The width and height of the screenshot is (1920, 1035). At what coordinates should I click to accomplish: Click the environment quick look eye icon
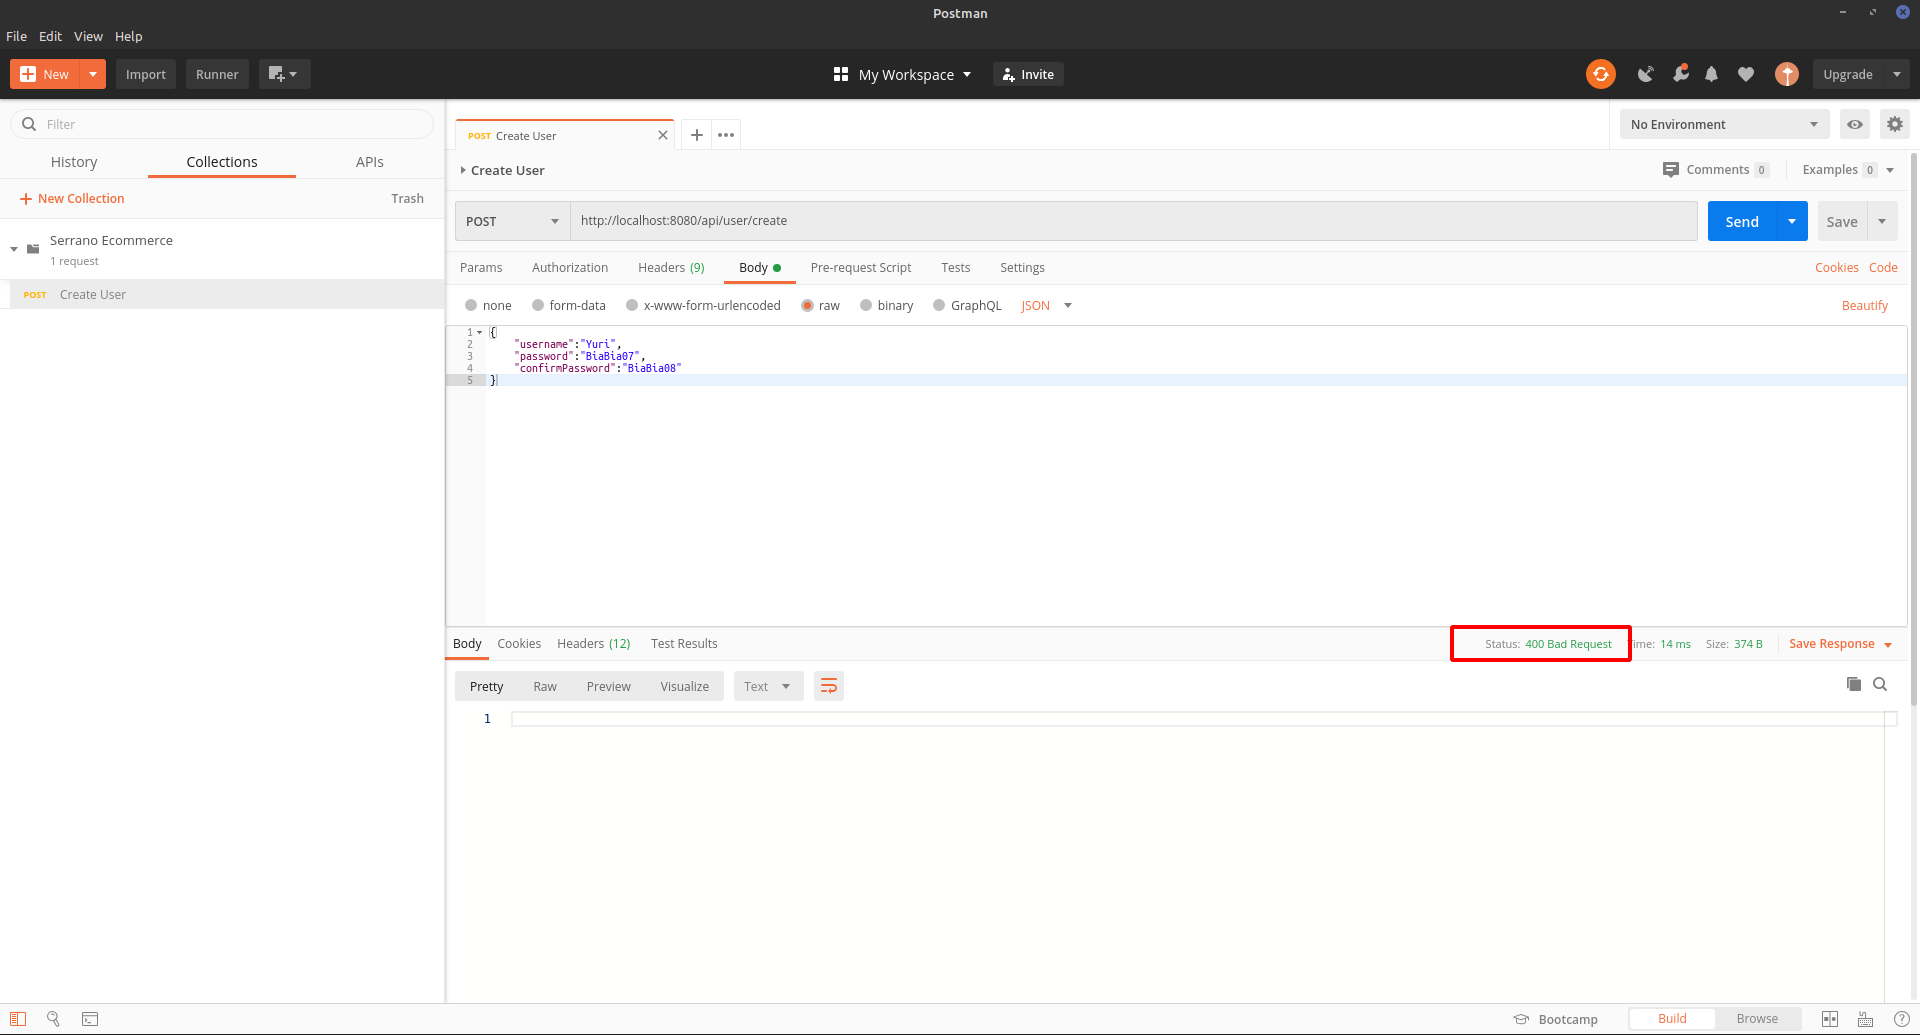point(1855,124)
